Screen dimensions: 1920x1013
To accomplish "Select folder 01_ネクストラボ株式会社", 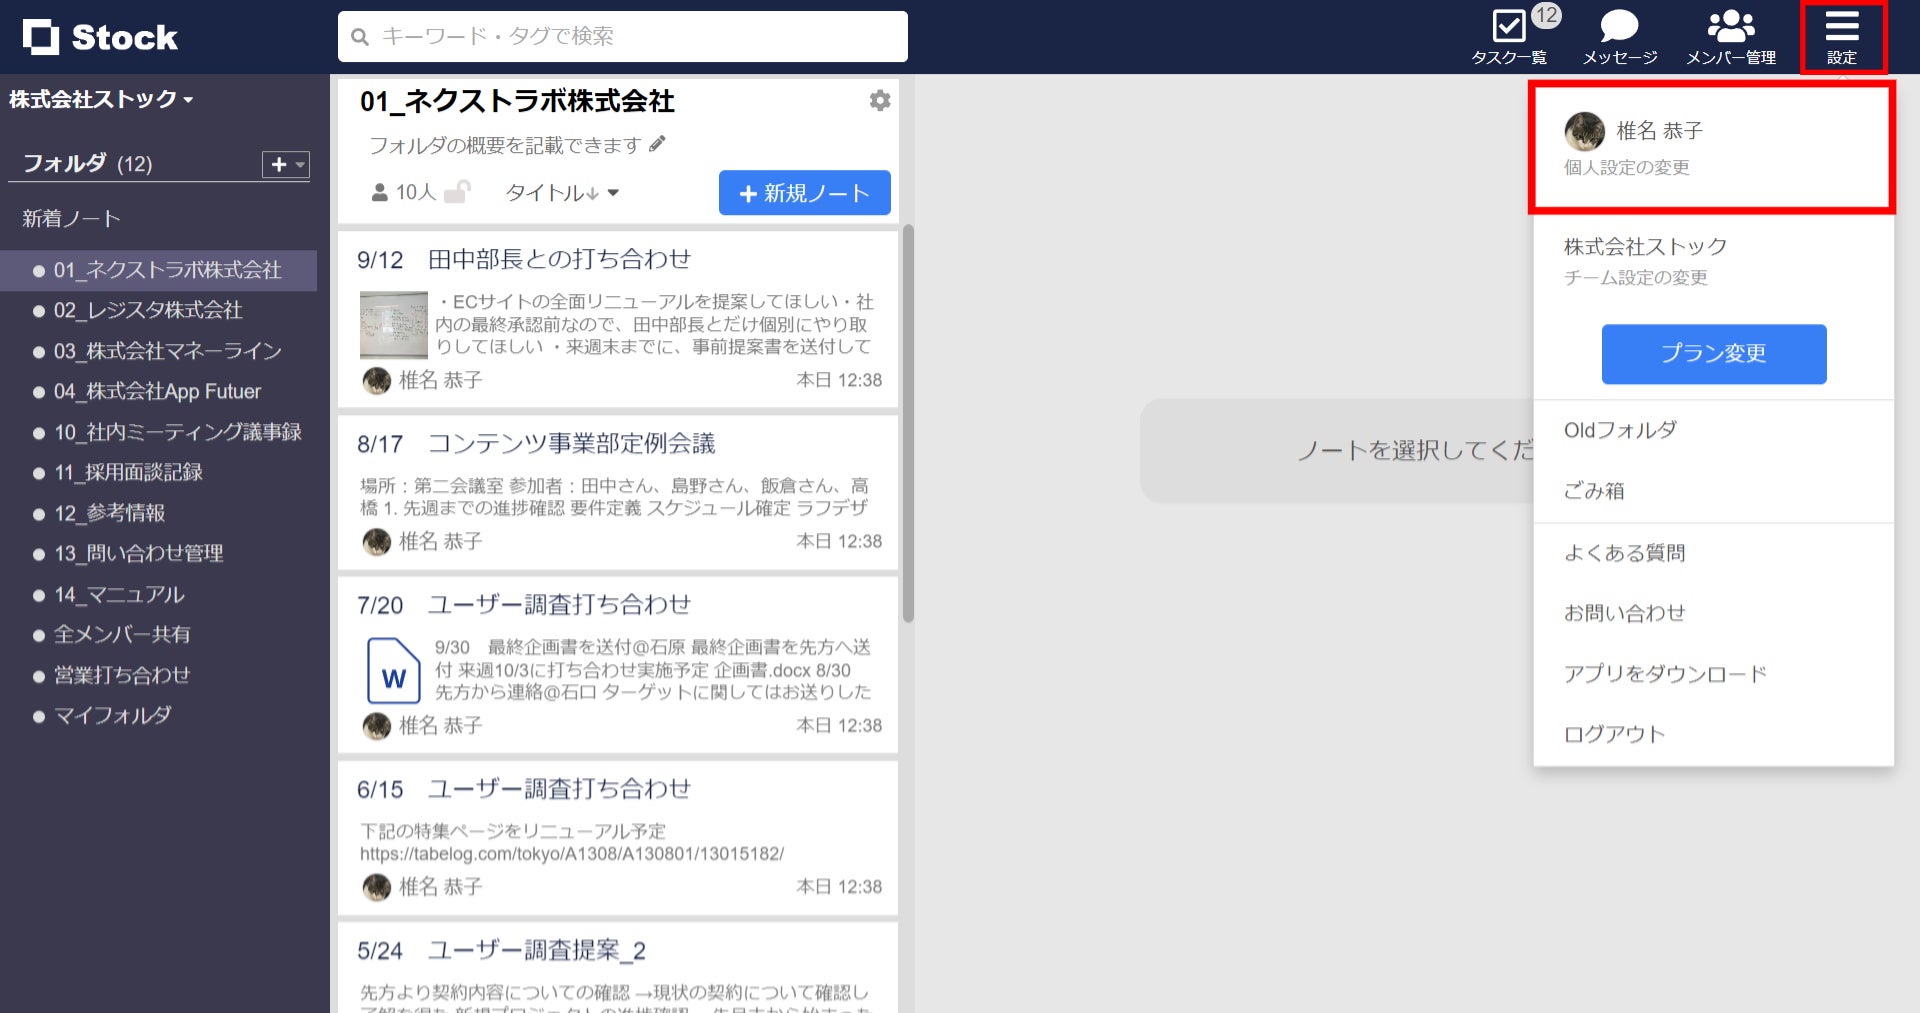I will coord(158,270).
